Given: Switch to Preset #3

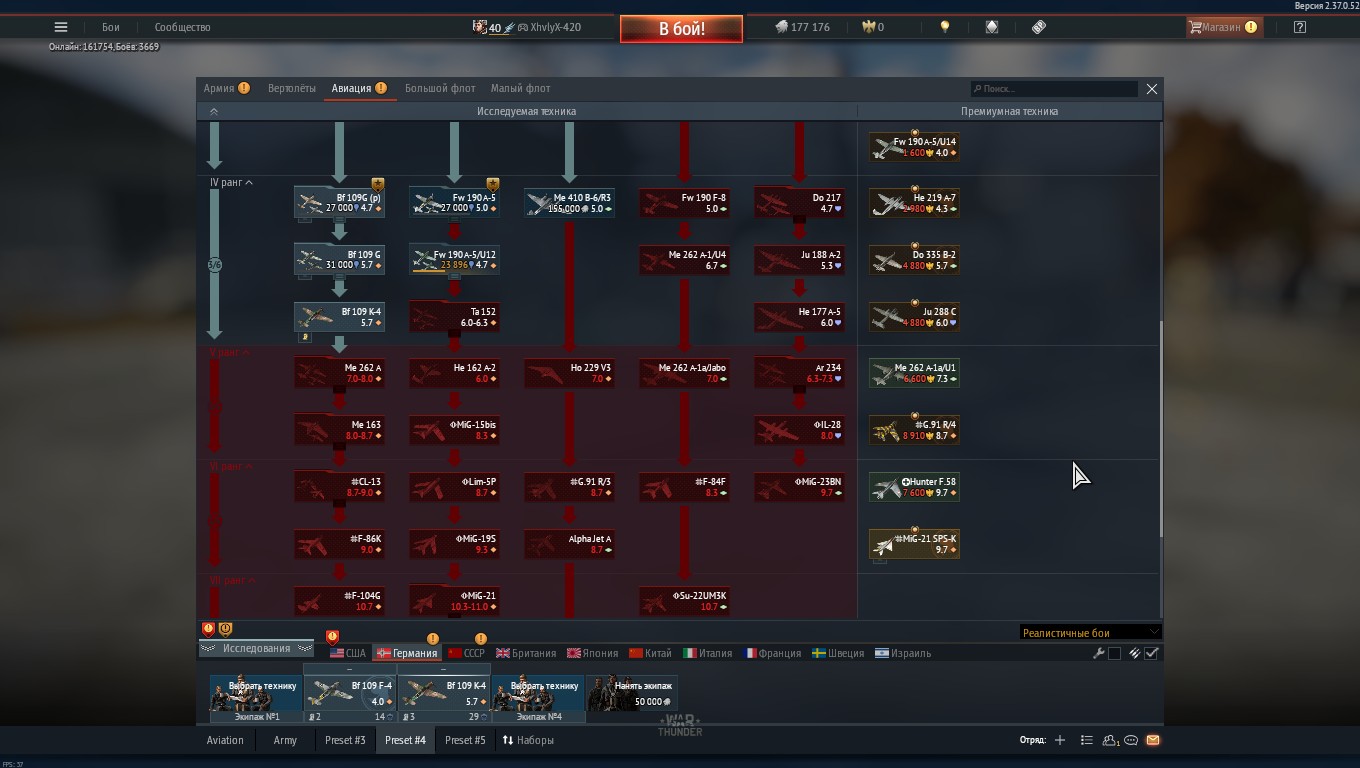Looking at the screenshot, I should point(345,740).
